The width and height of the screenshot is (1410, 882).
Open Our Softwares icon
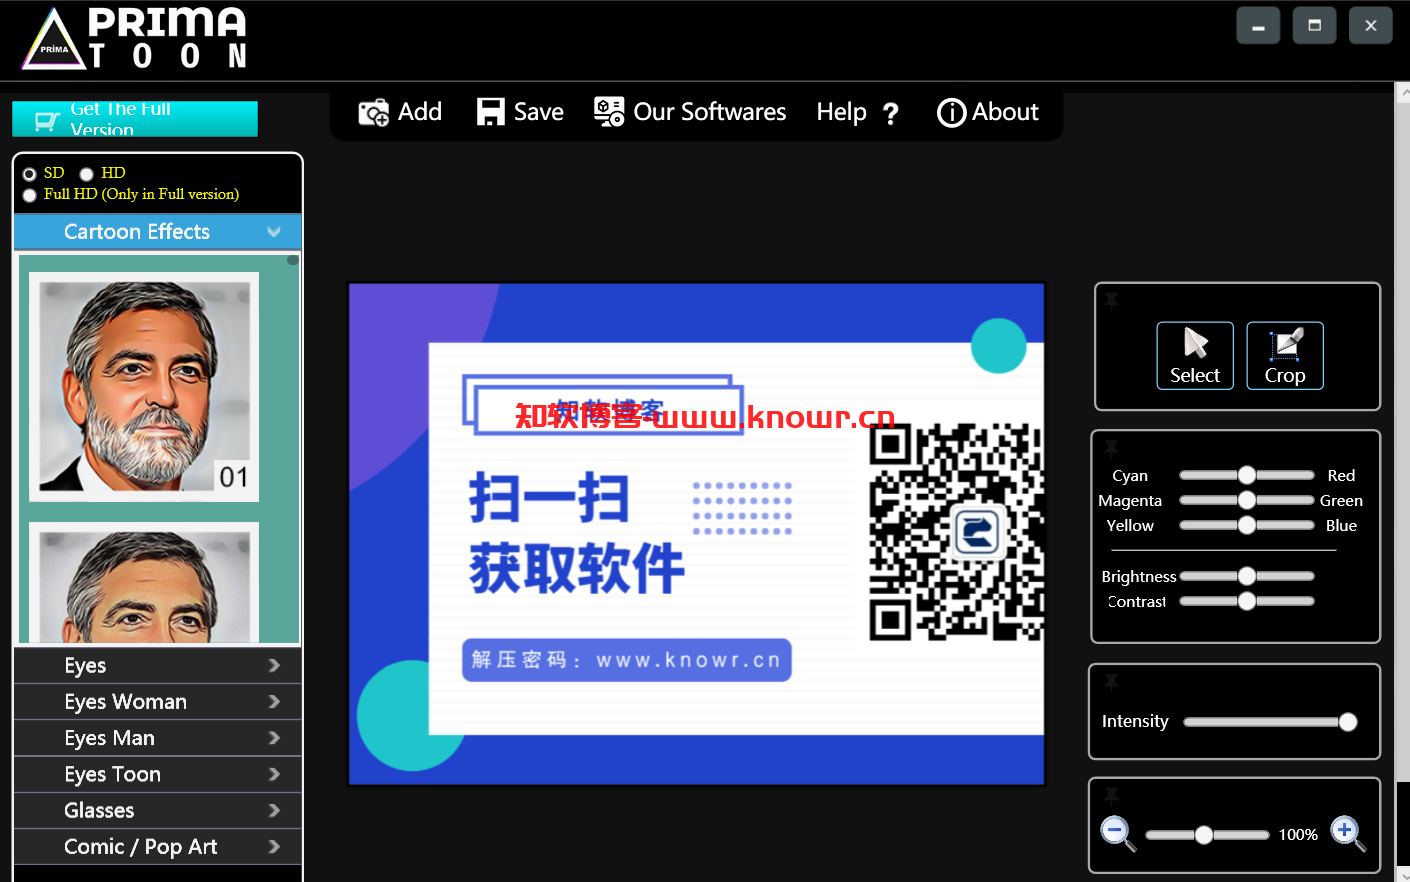pyautogui.click(x=609, y=112)
